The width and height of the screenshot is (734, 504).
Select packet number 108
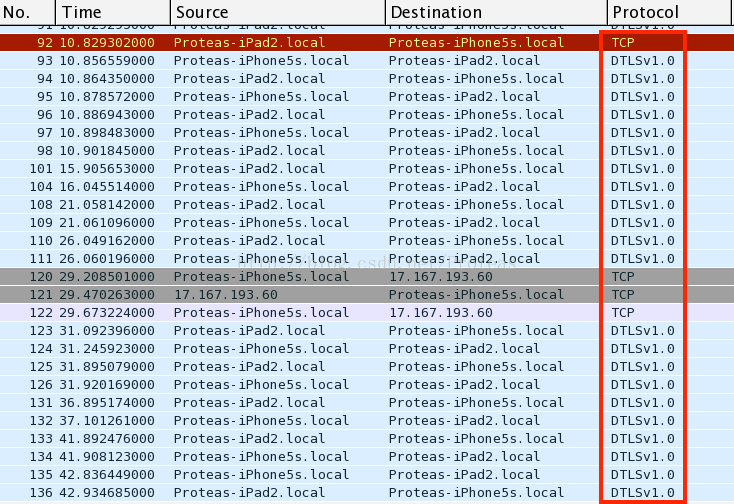coord(367,205)
